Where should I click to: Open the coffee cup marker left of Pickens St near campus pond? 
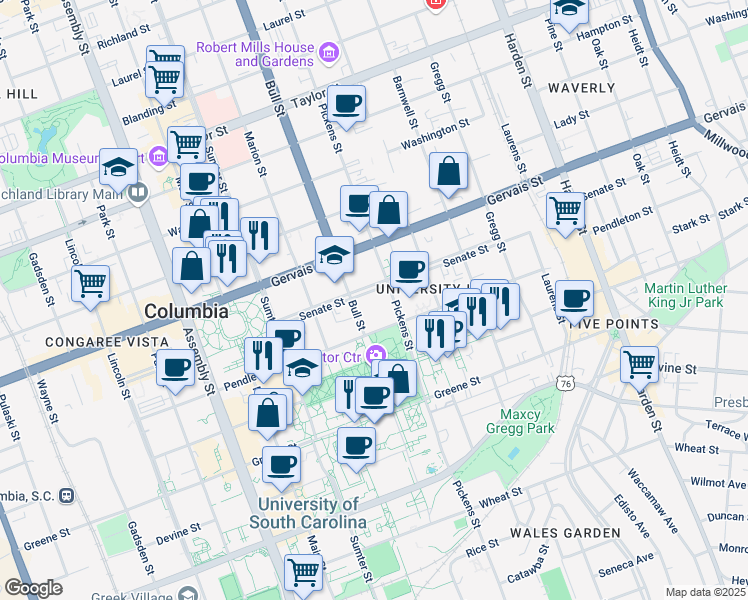(x=356, y=446)
